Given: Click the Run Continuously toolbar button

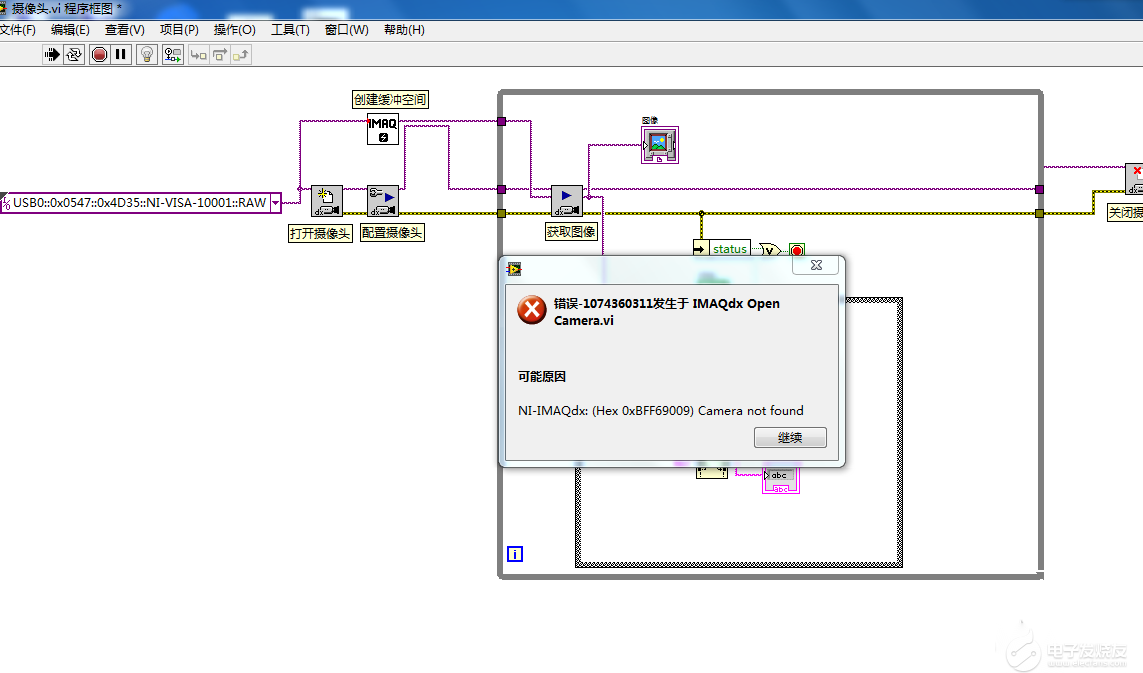Looking at the screenshot, I should (x=74, y=54).
